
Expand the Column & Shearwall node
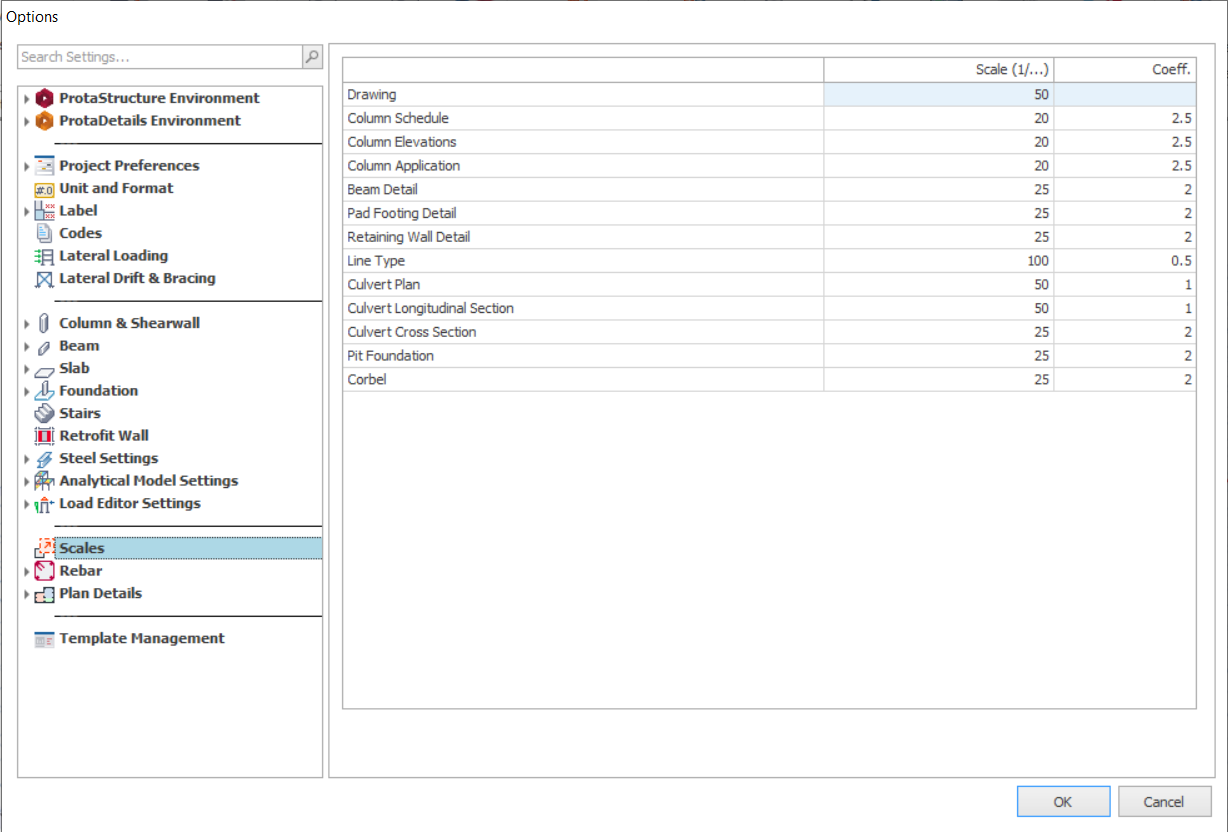tap(27, 324)
